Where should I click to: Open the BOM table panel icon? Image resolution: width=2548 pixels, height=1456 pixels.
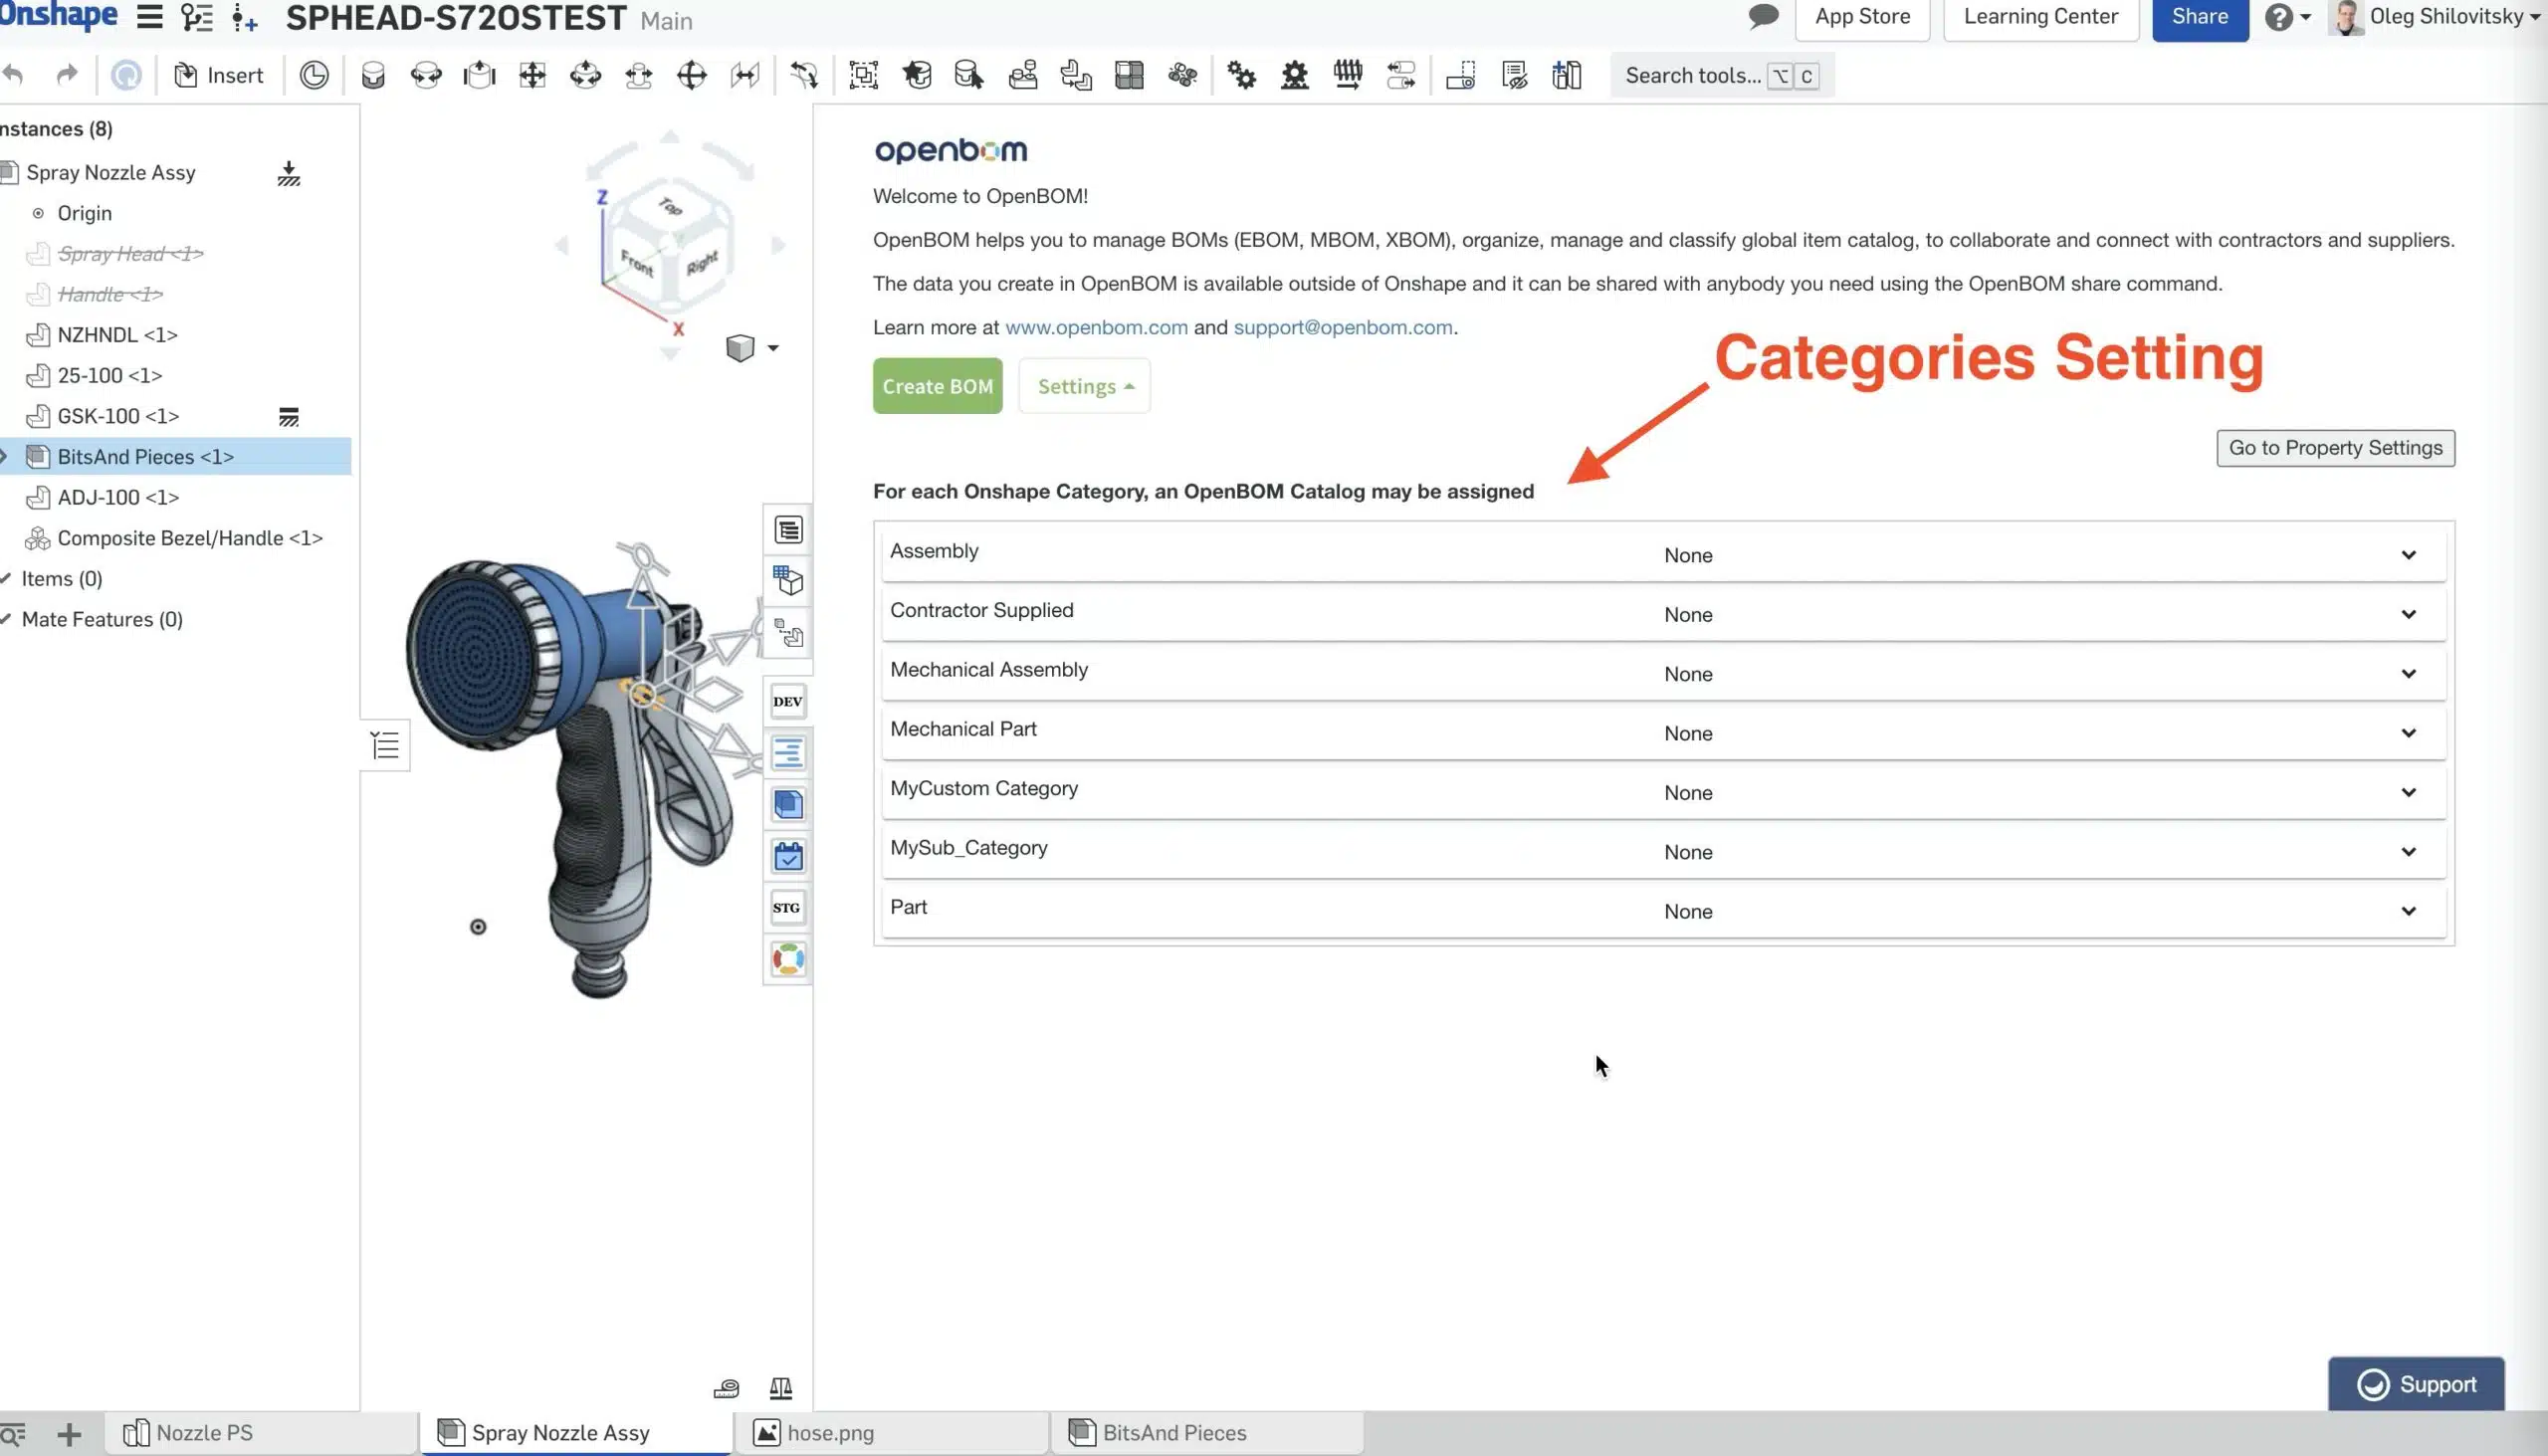click(x=789, y=530)
